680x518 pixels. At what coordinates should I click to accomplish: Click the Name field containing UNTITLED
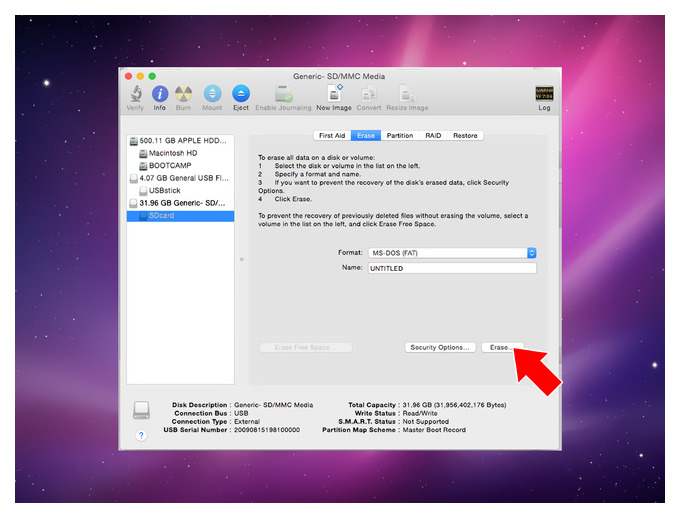click(x=452, y=268)
